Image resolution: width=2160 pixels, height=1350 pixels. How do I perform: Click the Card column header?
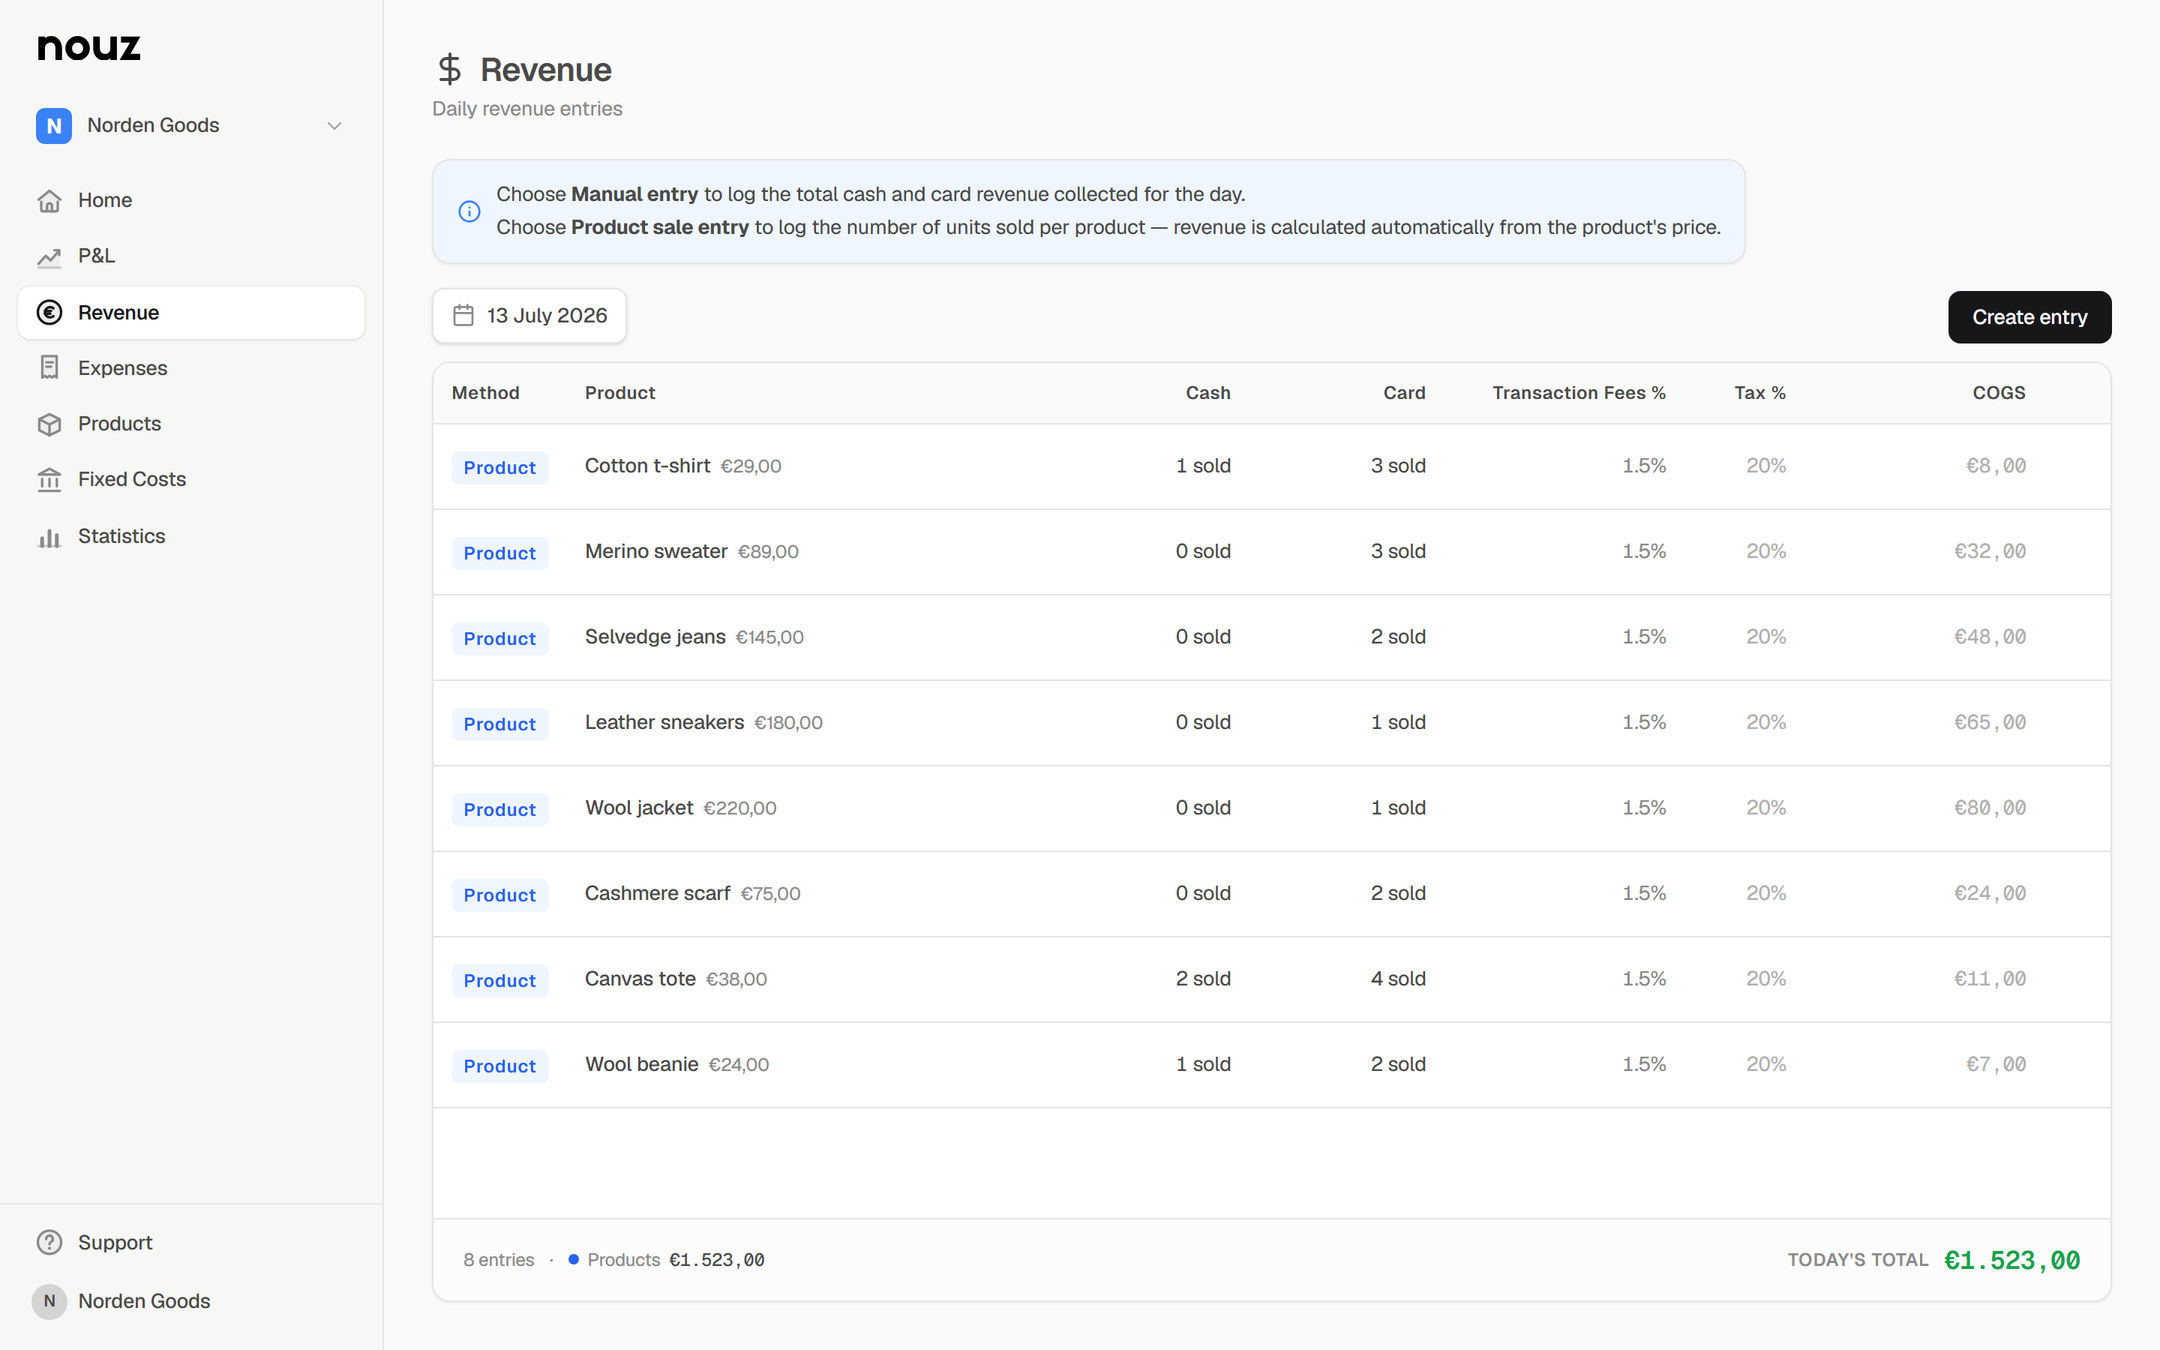tap(1404, 393)
